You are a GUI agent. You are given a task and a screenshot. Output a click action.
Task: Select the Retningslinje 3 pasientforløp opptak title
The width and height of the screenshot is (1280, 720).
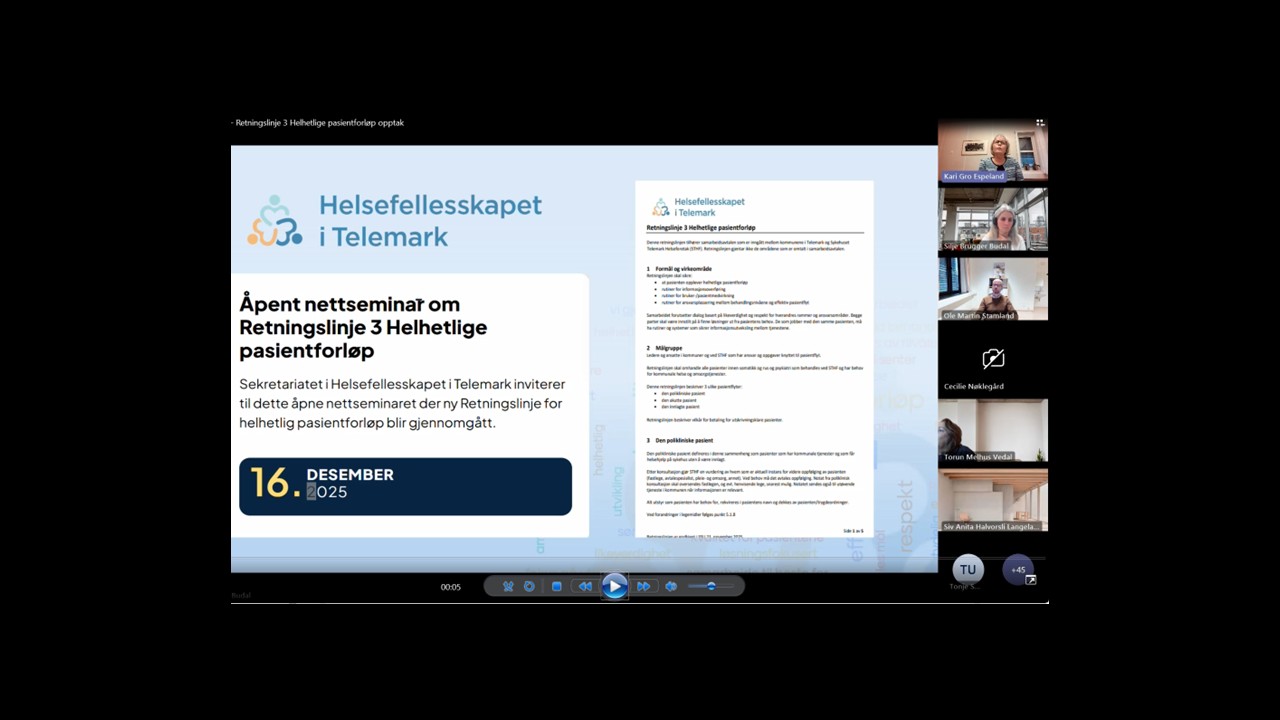click(318, 122)
